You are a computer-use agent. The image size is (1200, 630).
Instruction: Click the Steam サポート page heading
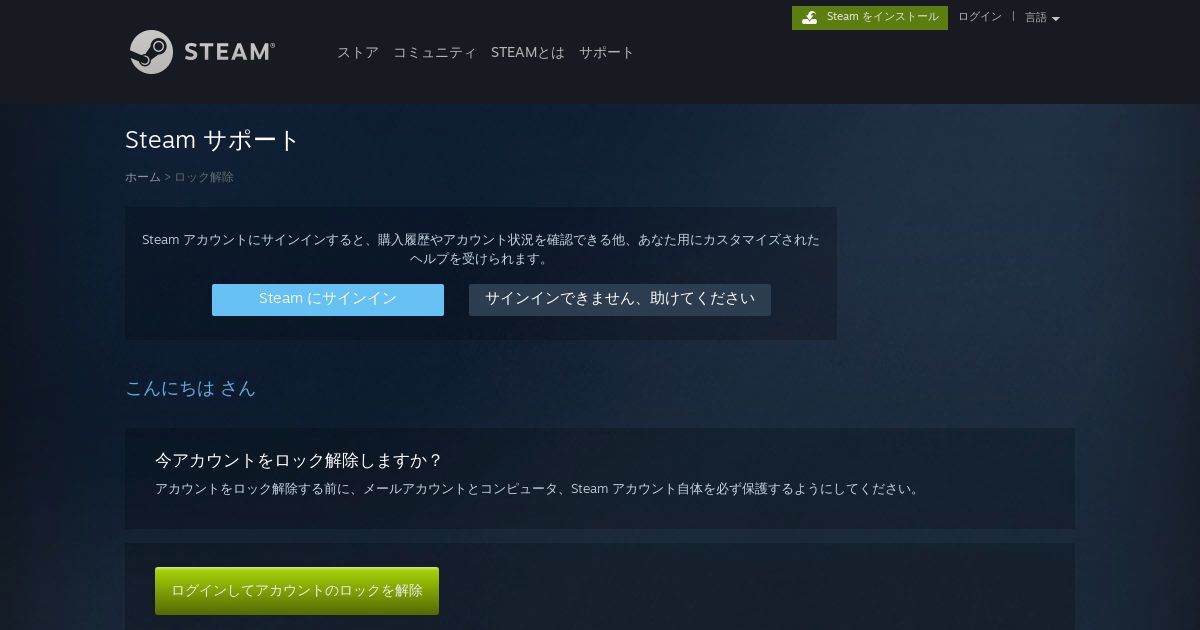coord(212,140)
